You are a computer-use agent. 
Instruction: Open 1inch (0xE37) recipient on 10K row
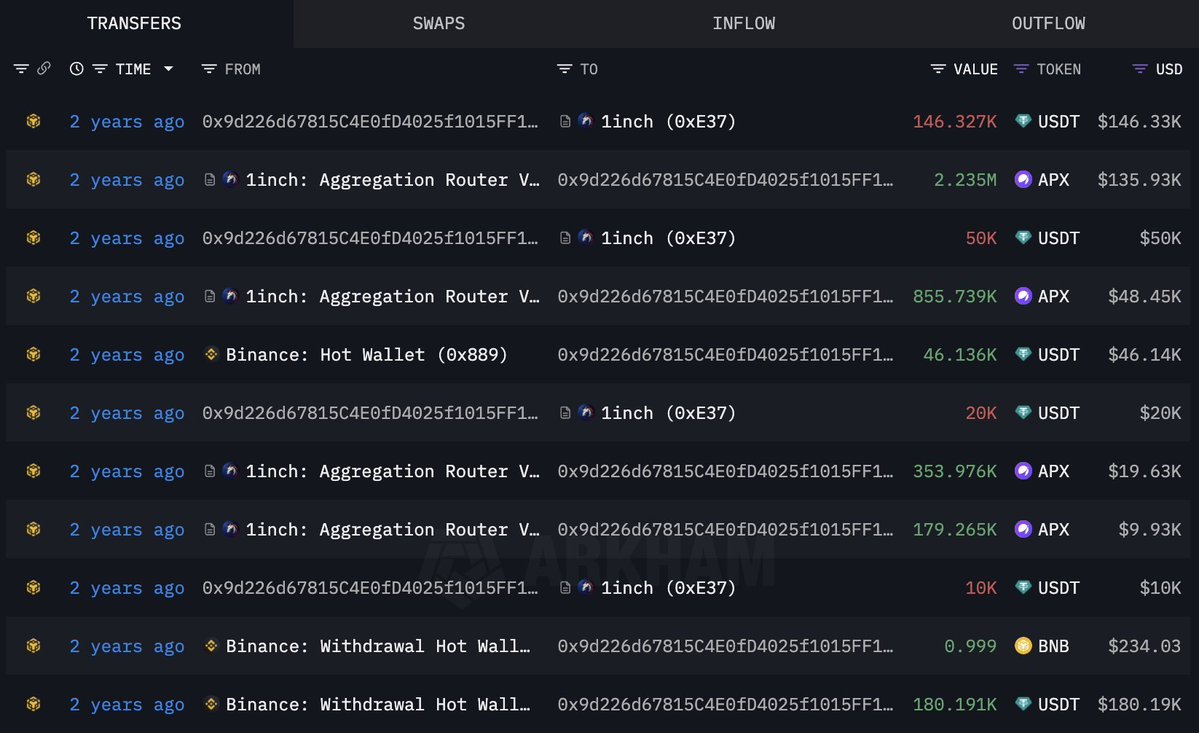pyautogui.click(x=668, y=587)
